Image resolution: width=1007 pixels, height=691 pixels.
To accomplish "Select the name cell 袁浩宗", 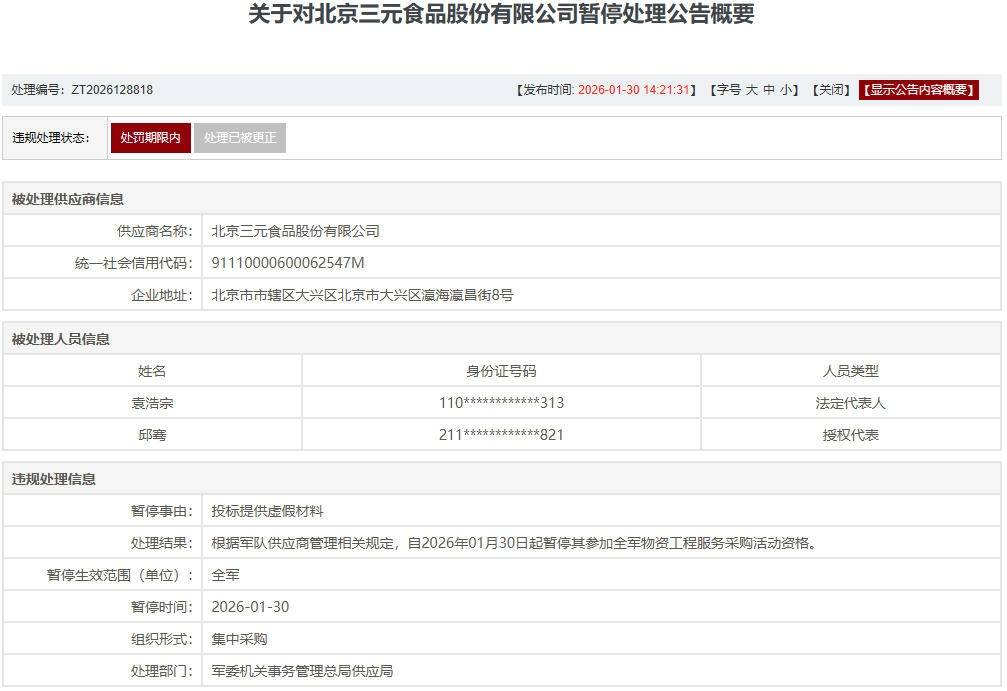I will click(152, 403).
